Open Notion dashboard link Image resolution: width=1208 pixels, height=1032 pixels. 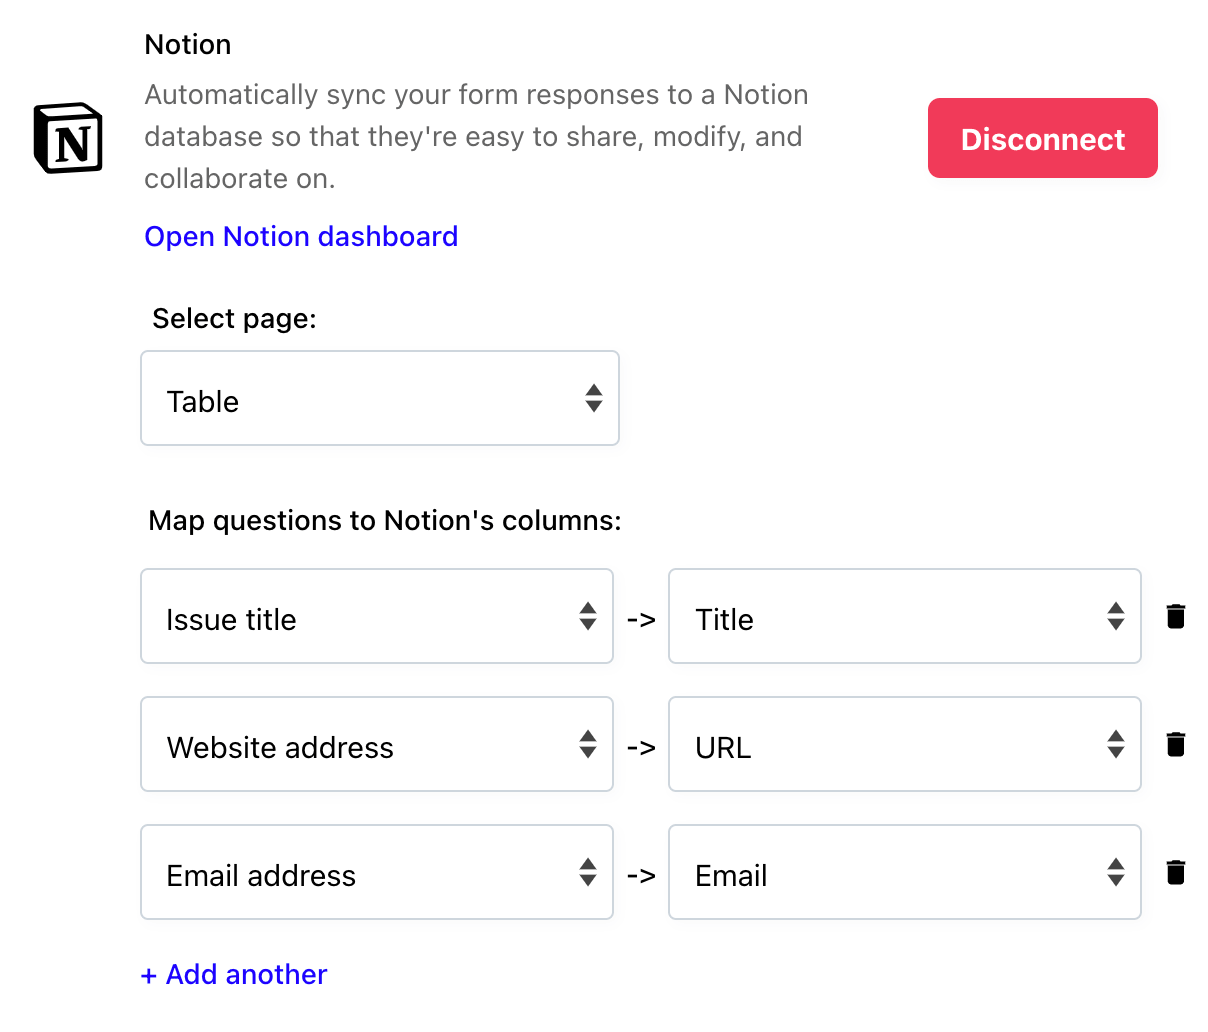[301, 236]
